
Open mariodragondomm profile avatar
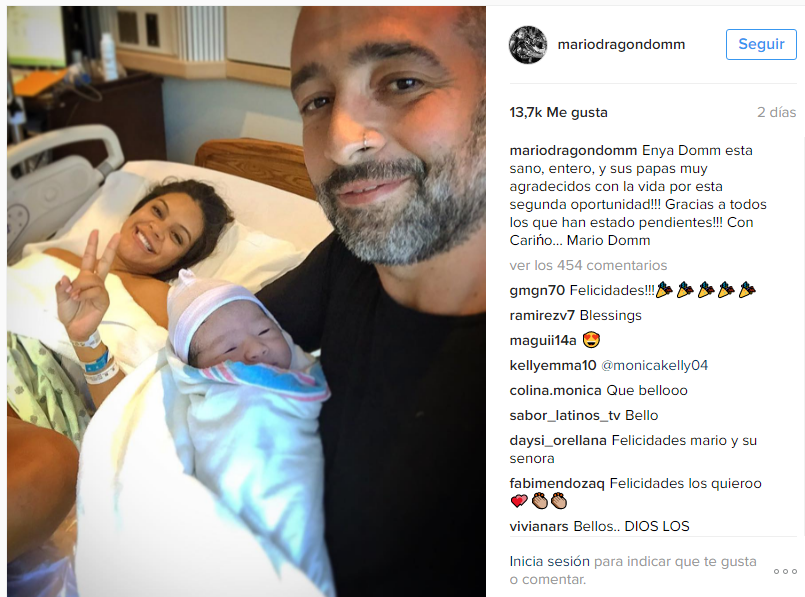(528, 45)
